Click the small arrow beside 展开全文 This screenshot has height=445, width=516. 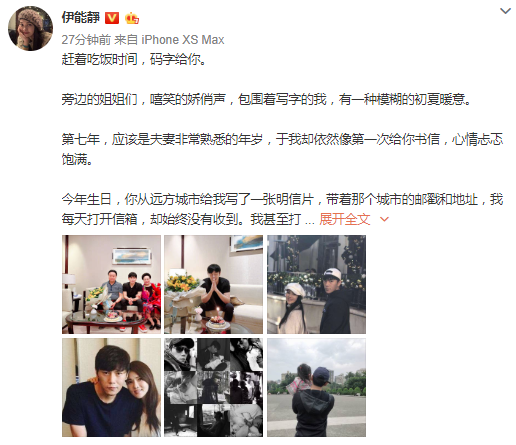tap(384, 219)
